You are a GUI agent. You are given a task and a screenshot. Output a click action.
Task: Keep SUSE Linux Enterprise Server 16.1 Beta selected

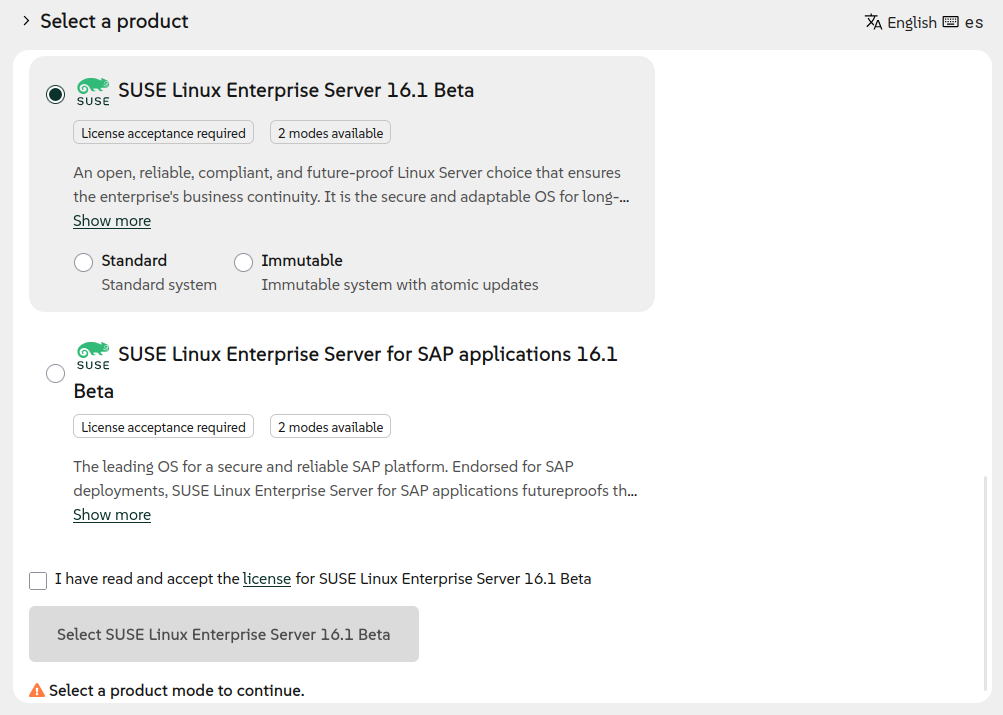pos(56,93)
